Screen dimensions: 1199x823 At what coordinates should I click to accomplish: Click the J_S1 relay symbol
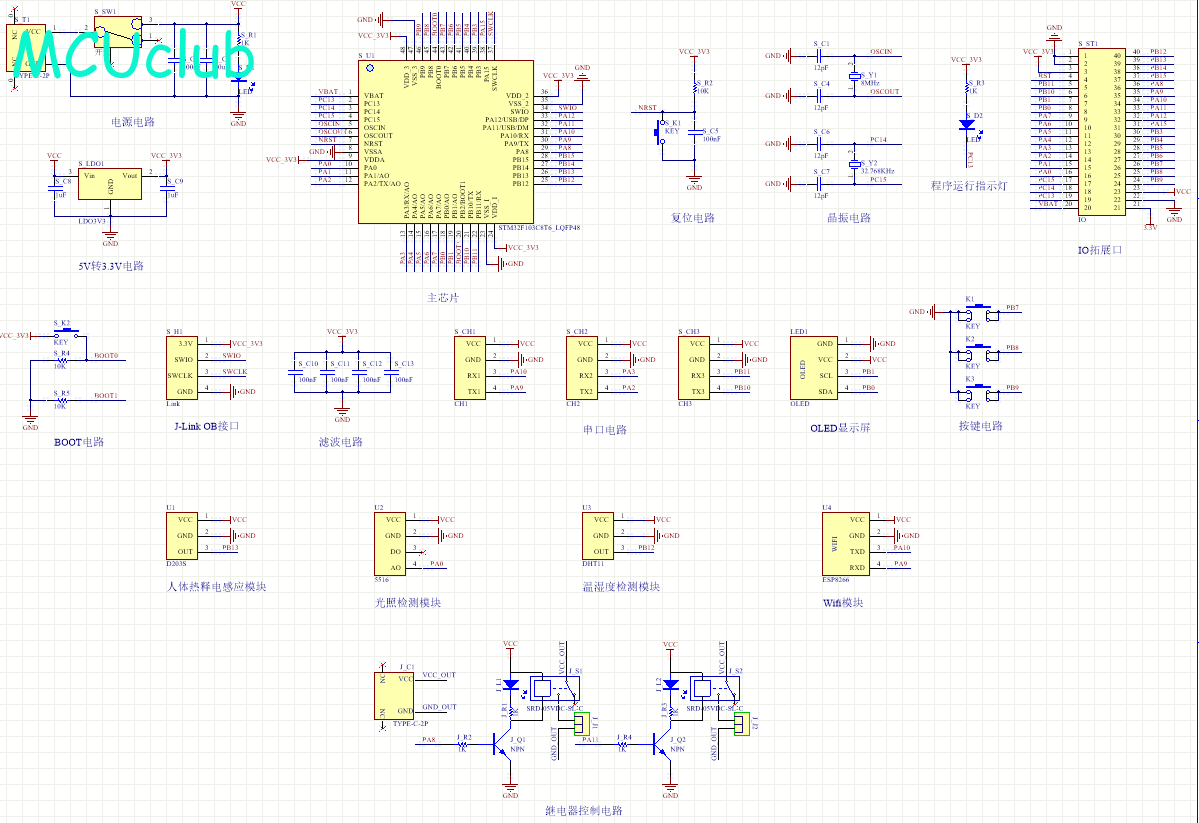pyautogui.click(x=556, y=688)
